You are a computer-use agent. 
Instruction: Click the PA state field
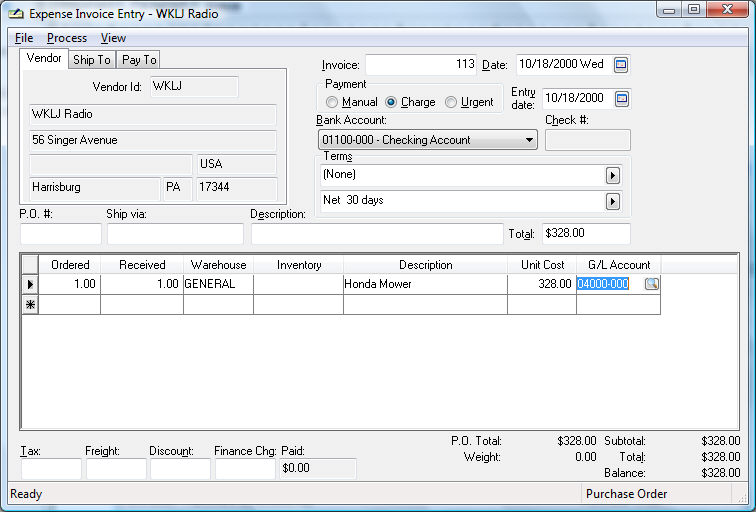[178, 188]
